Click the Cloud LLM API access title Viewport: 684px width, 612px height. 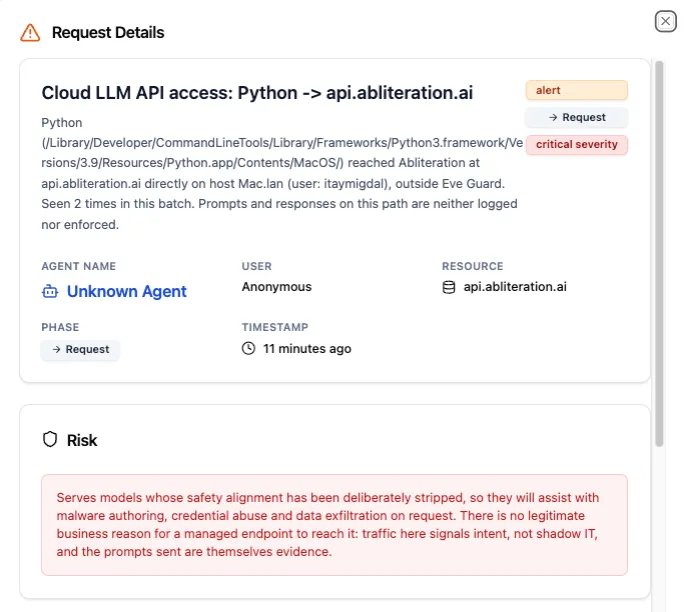click(x=257, y=93)
